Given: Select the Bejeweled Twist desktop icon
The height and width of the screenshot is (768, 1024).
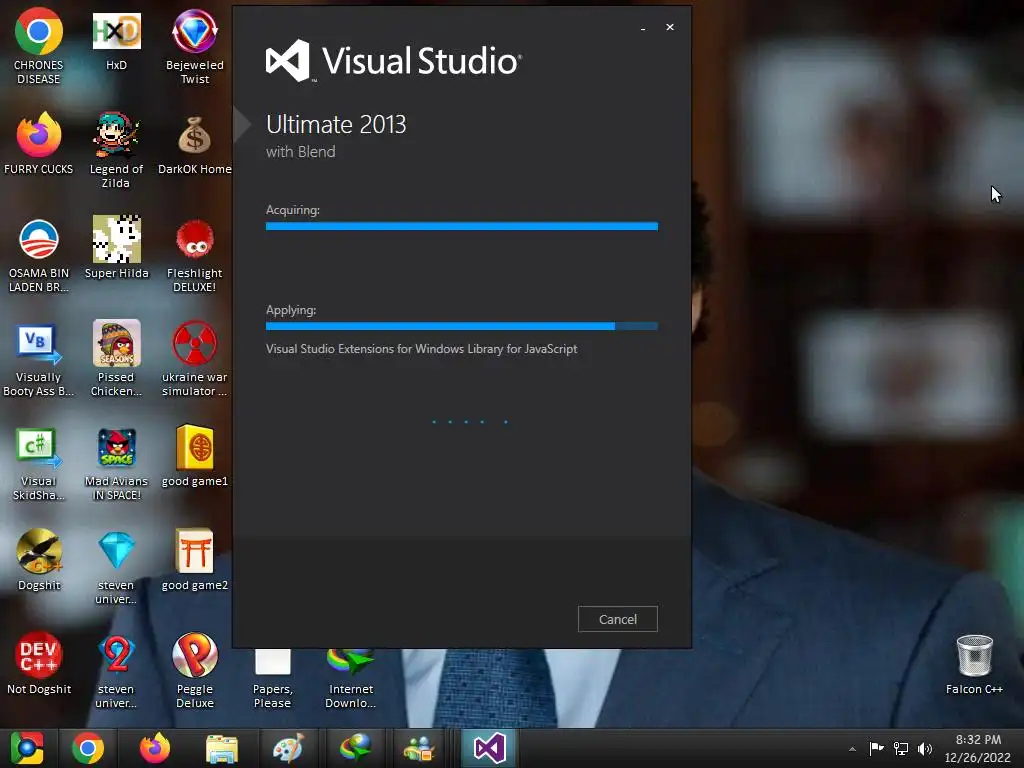Looking at the screenshot, I should coord(195,46).
